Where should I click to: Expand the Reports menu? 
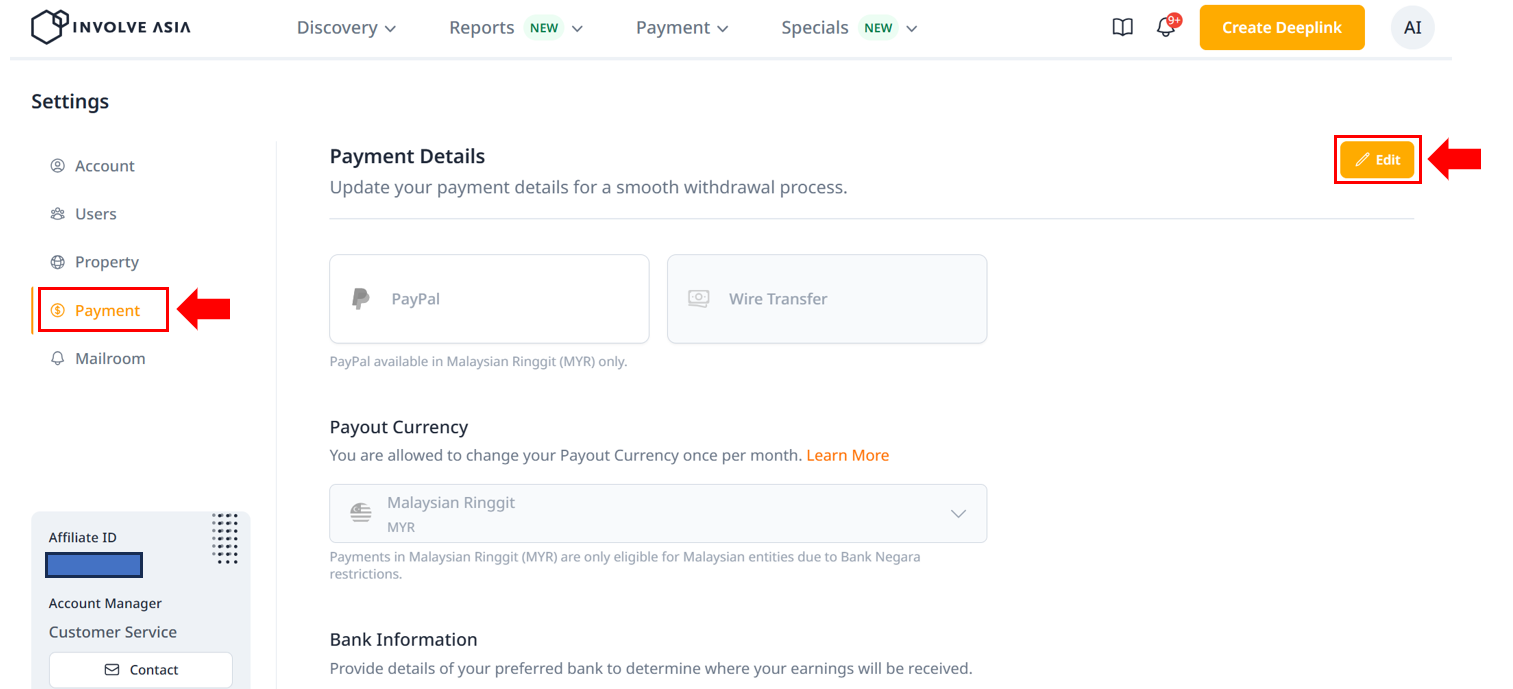516,28
